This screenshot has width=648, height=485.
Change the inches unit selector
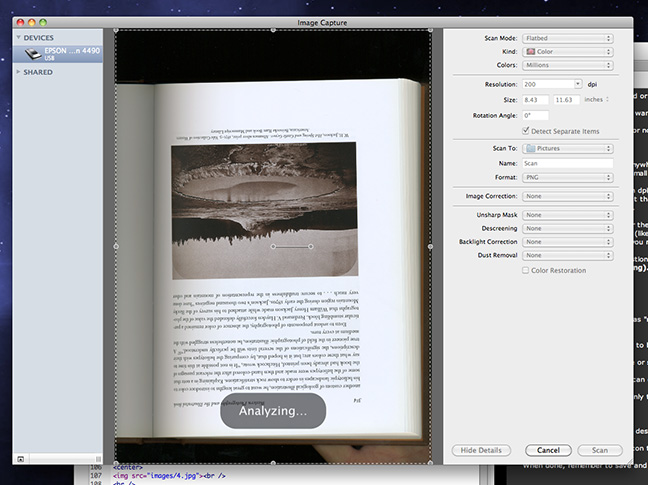click(596, 100)
